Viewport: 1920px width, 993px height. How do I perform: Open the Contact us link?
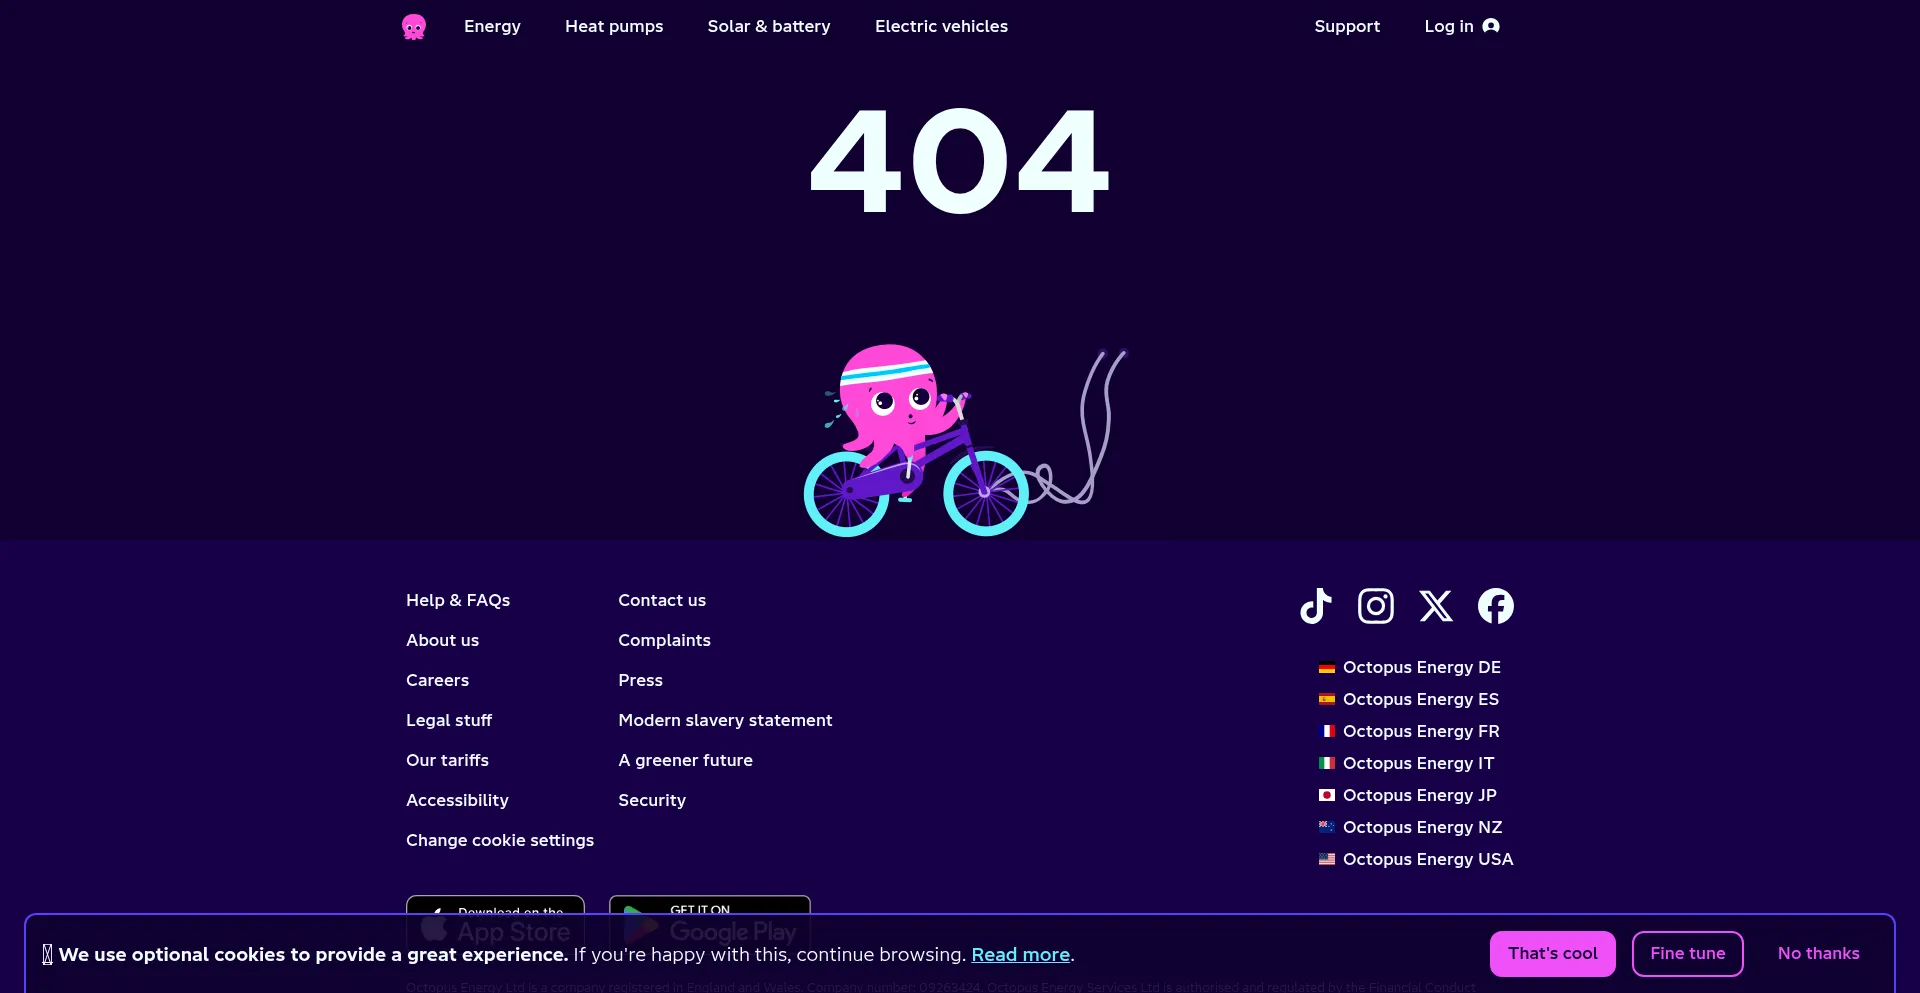pos(662,600)
